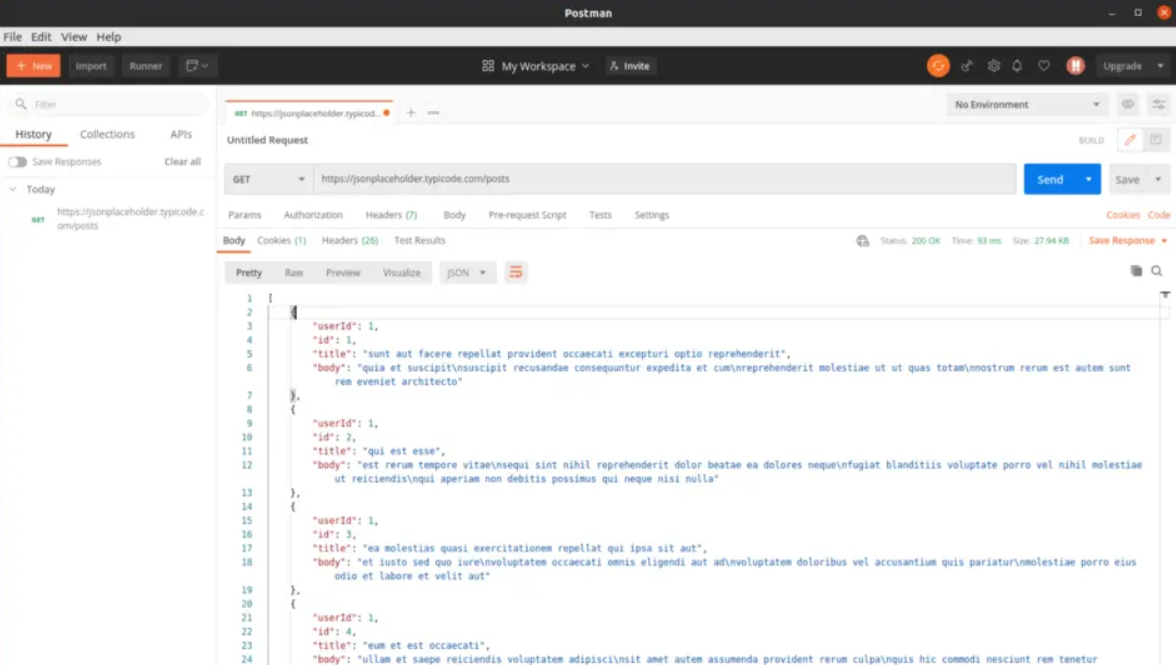Image resolution: width=1176 pixels, height=665 pixels.
Task: Click the New button
Action: 34,66
